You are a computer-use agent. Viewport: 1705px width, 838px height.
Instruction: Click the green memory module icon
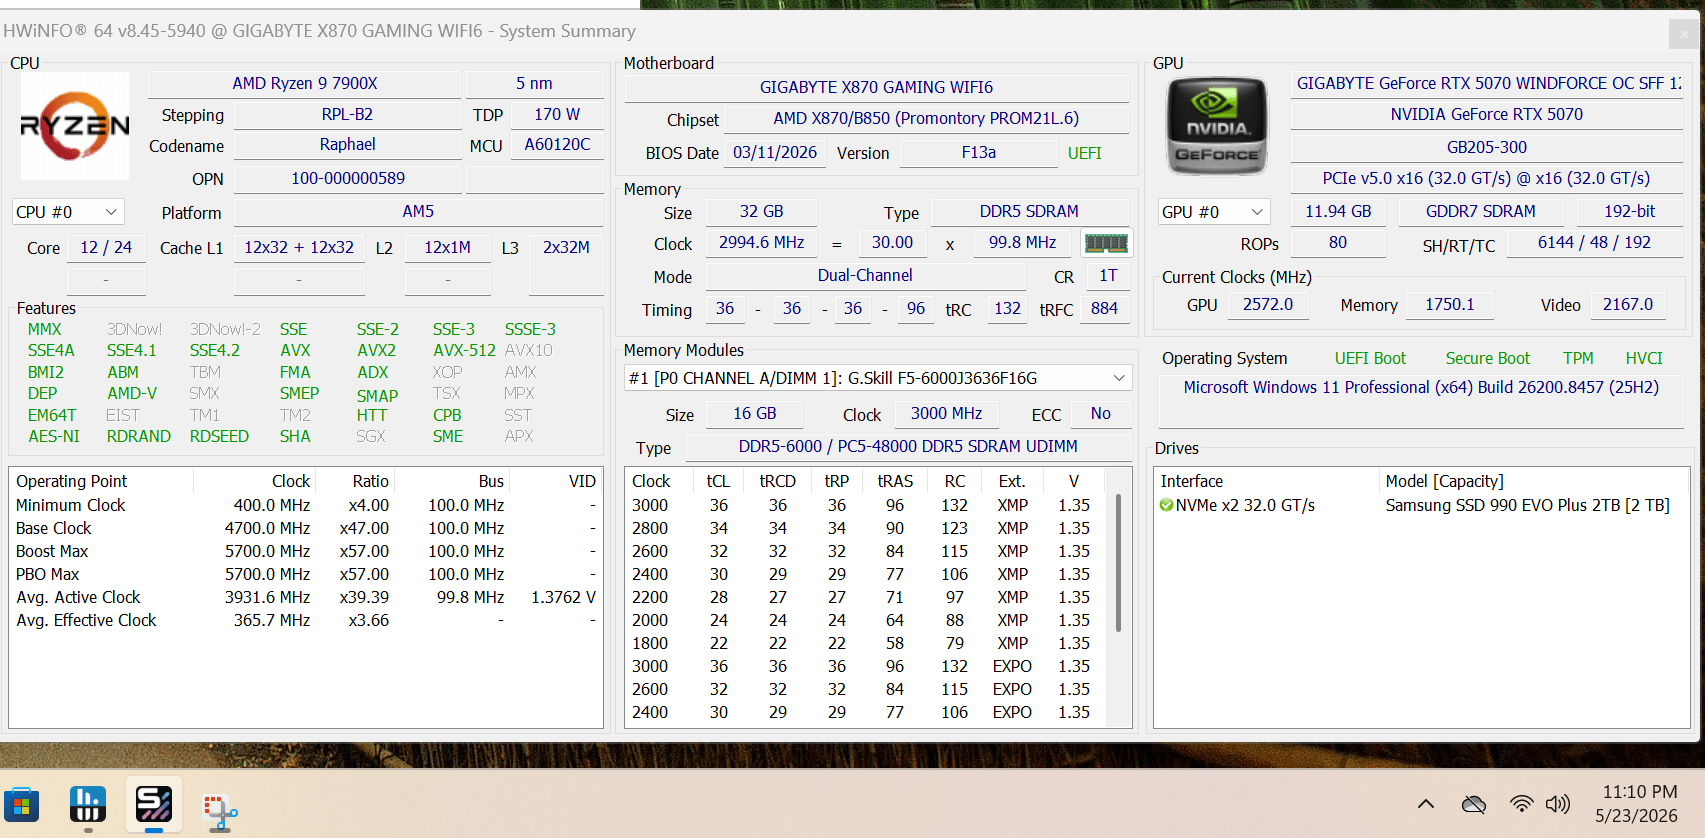(1106, 243)
